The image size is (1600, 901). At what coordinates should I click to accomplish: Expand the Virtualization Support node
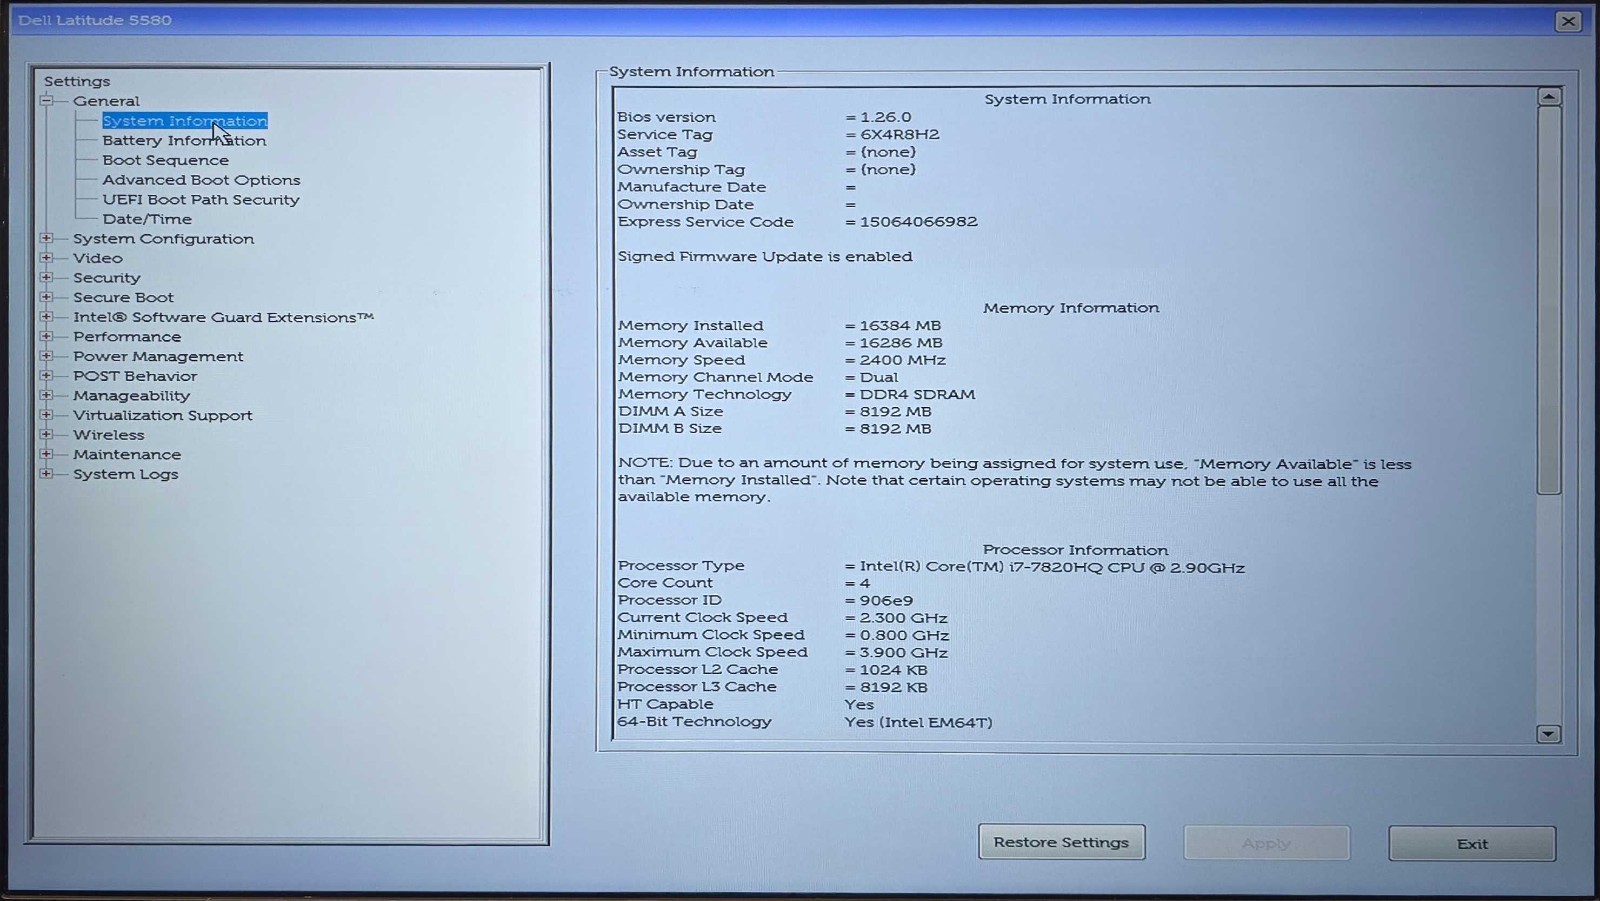[x=46, y=415]
